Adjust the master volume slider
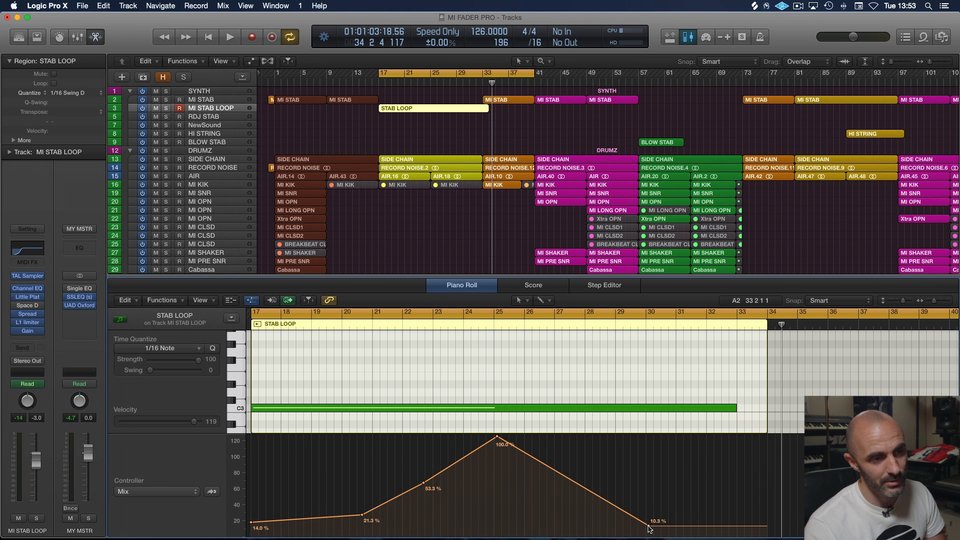 [853, 37]
